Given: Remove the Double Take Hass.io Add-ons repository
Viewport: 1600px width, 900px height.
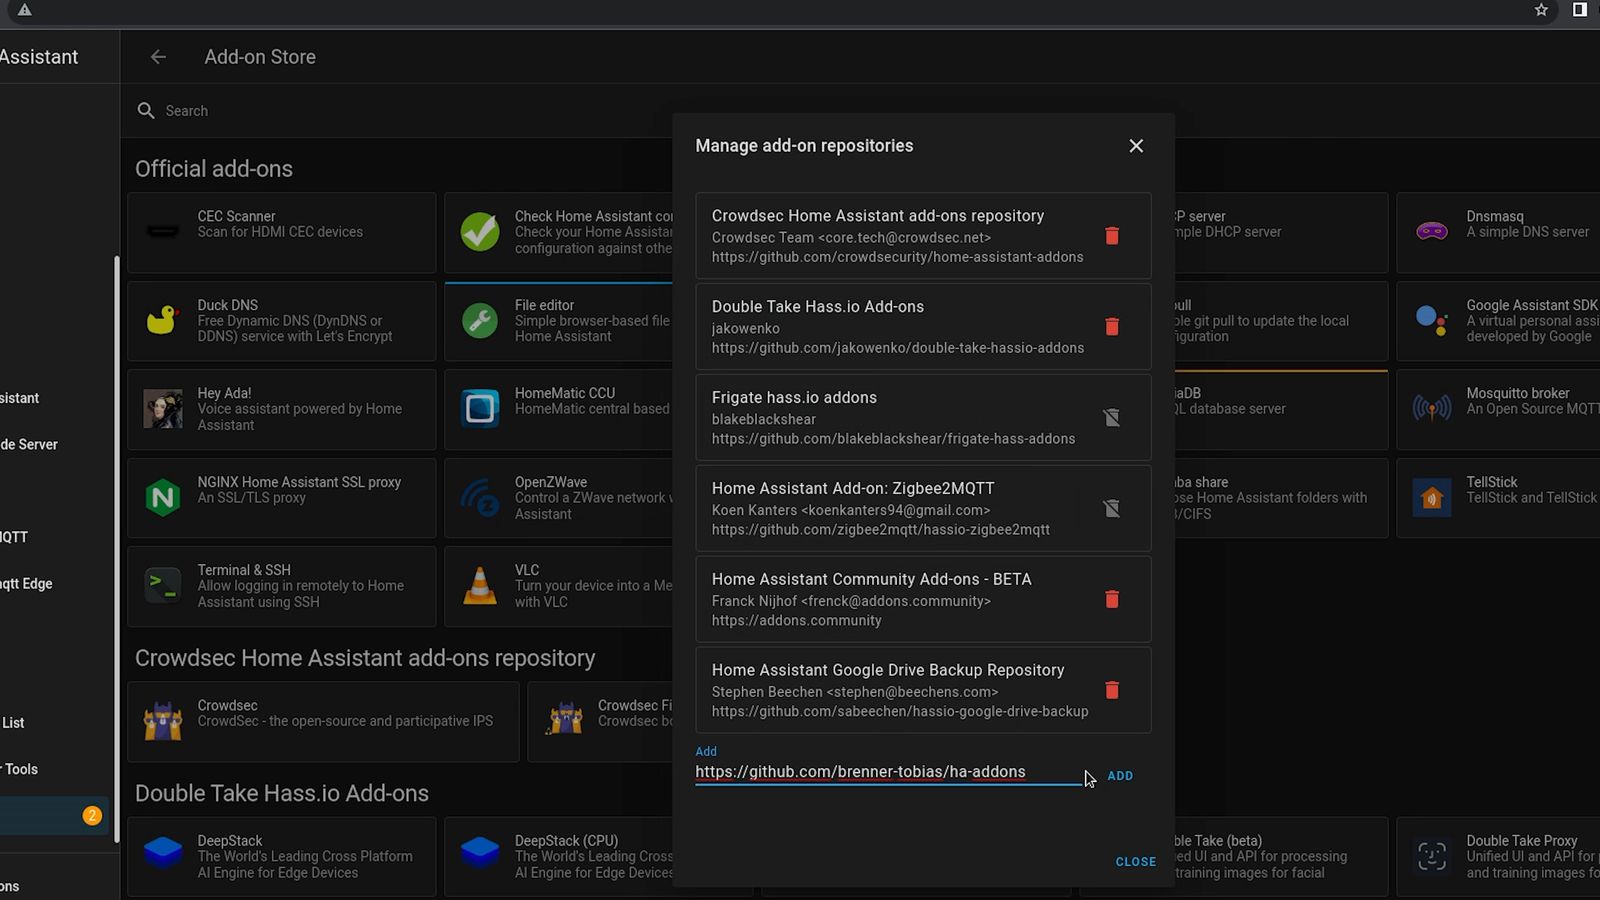Looking at the screenshot, I should (x=1111, y=327).
